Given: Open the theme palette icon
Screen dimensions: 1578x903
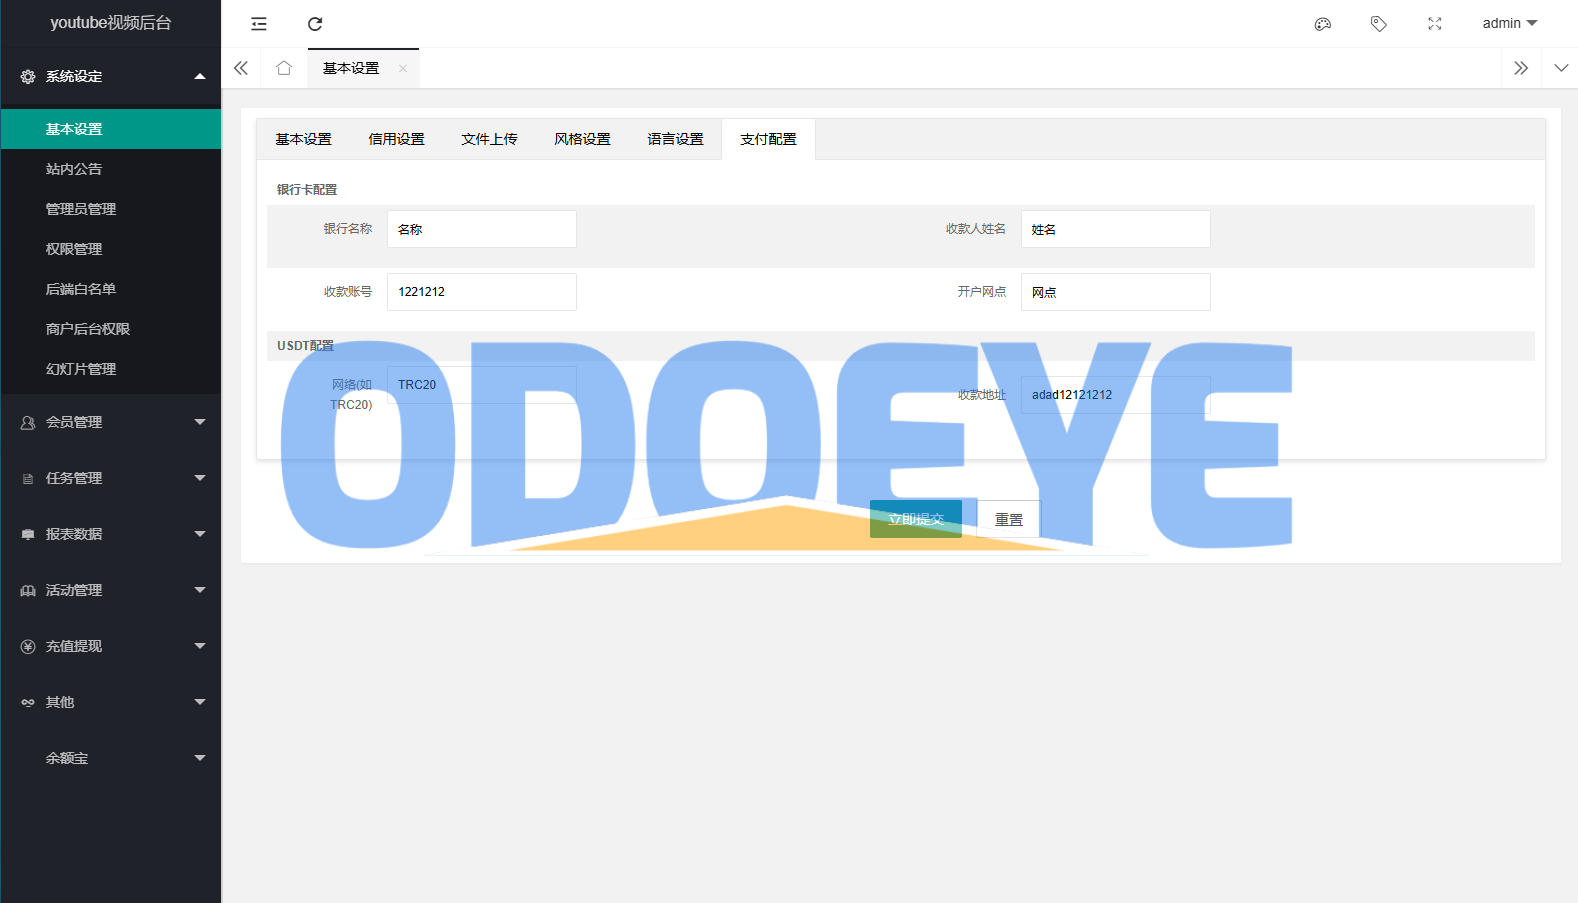Looking at the screenshot, I should point(1323,24).
